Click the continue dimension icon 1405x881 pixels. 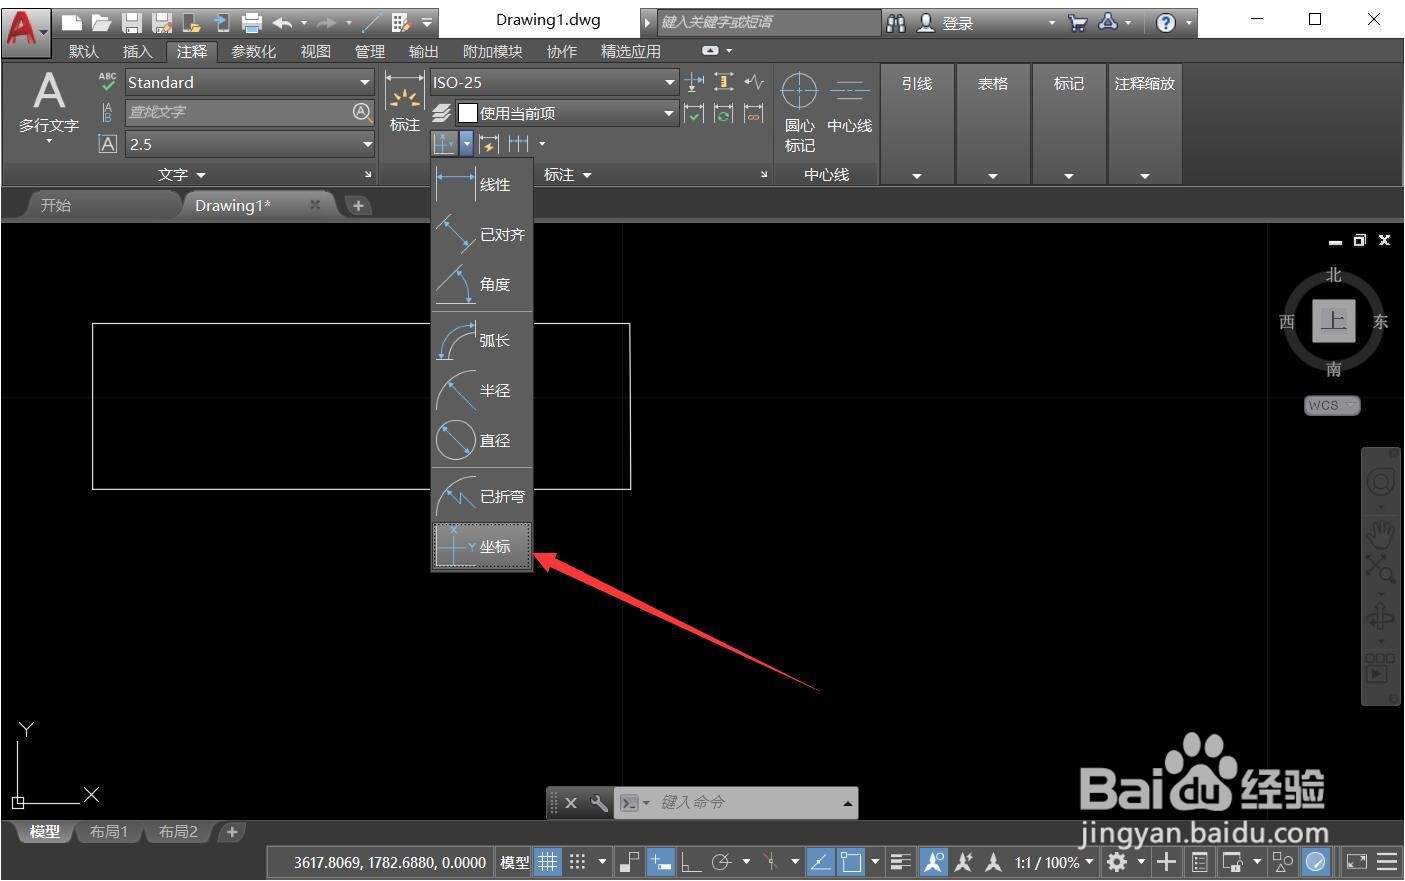(518, 144)
